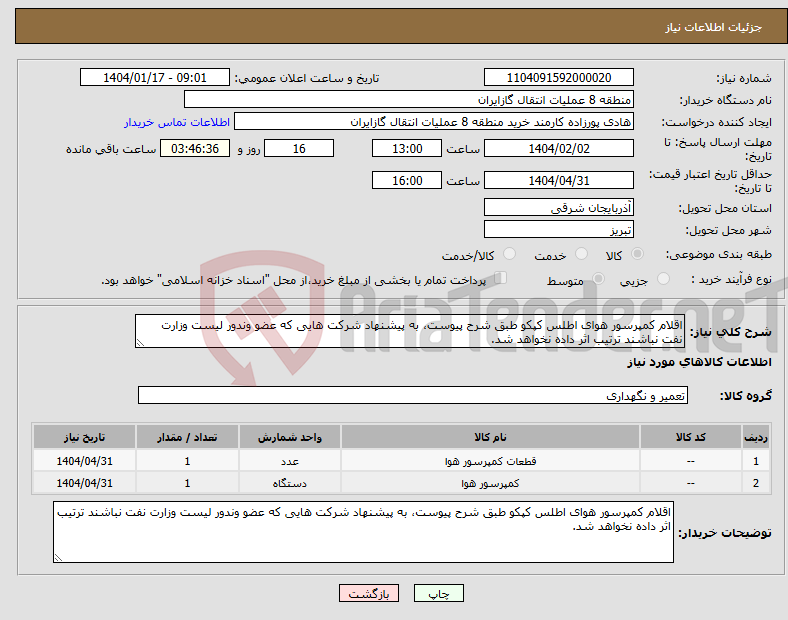This screenshot has height=620, width=788.
Task: Toggle the اسناد خزانه اسلامی payment checkbox
Action: pos(501,278)
